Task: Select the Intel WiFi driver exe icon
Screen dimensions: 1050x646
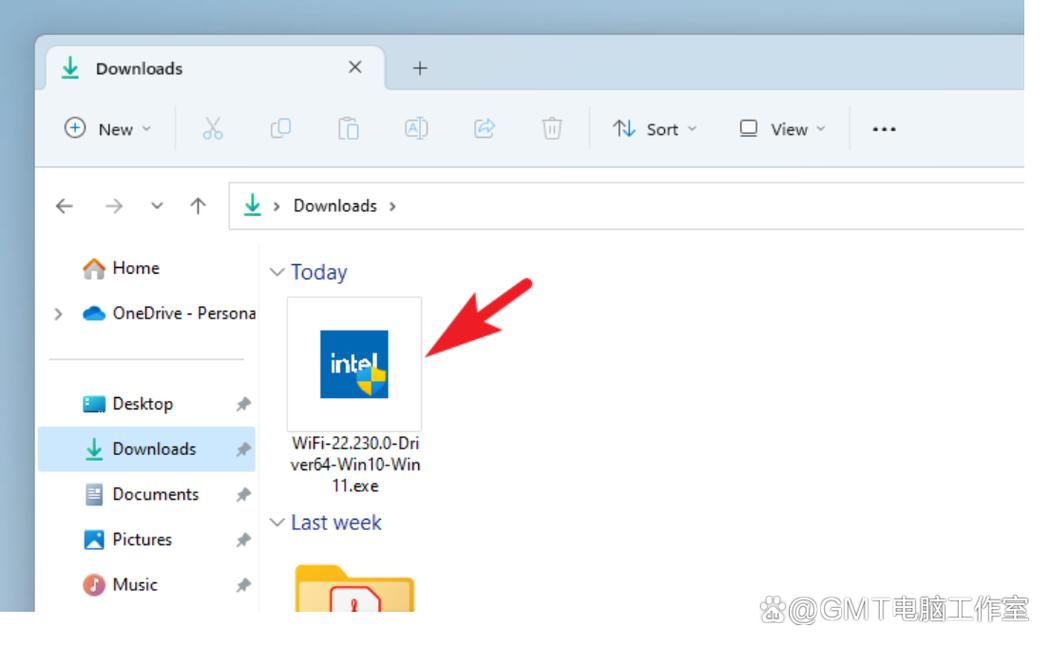Action: 354,364
